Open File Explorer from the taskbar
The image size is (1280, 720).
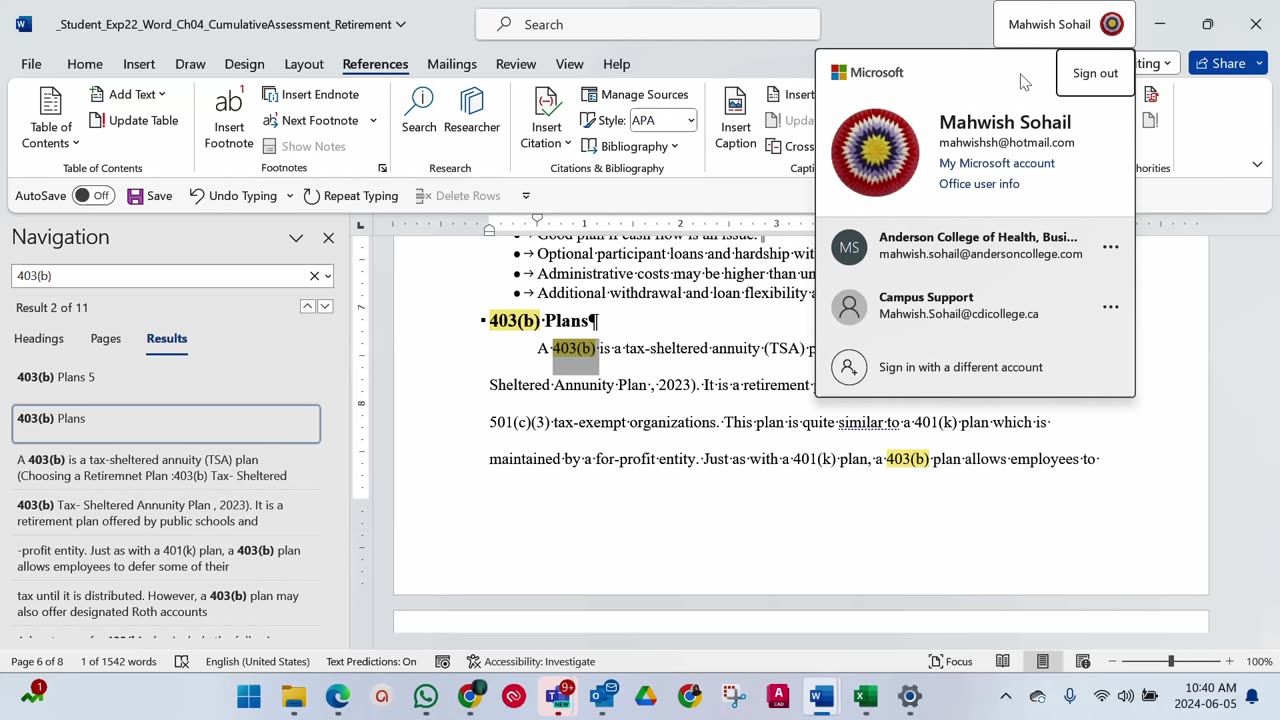tap(293, 696)
